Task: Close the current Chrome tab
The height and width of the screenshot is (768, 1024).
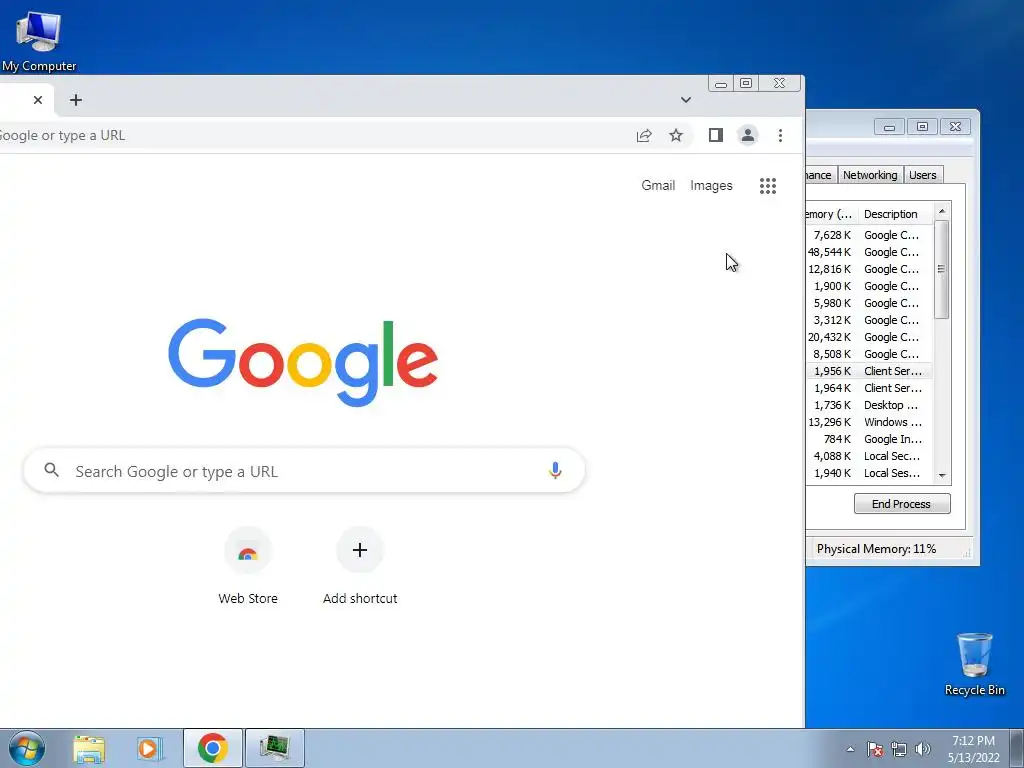Action: point(38,100)
